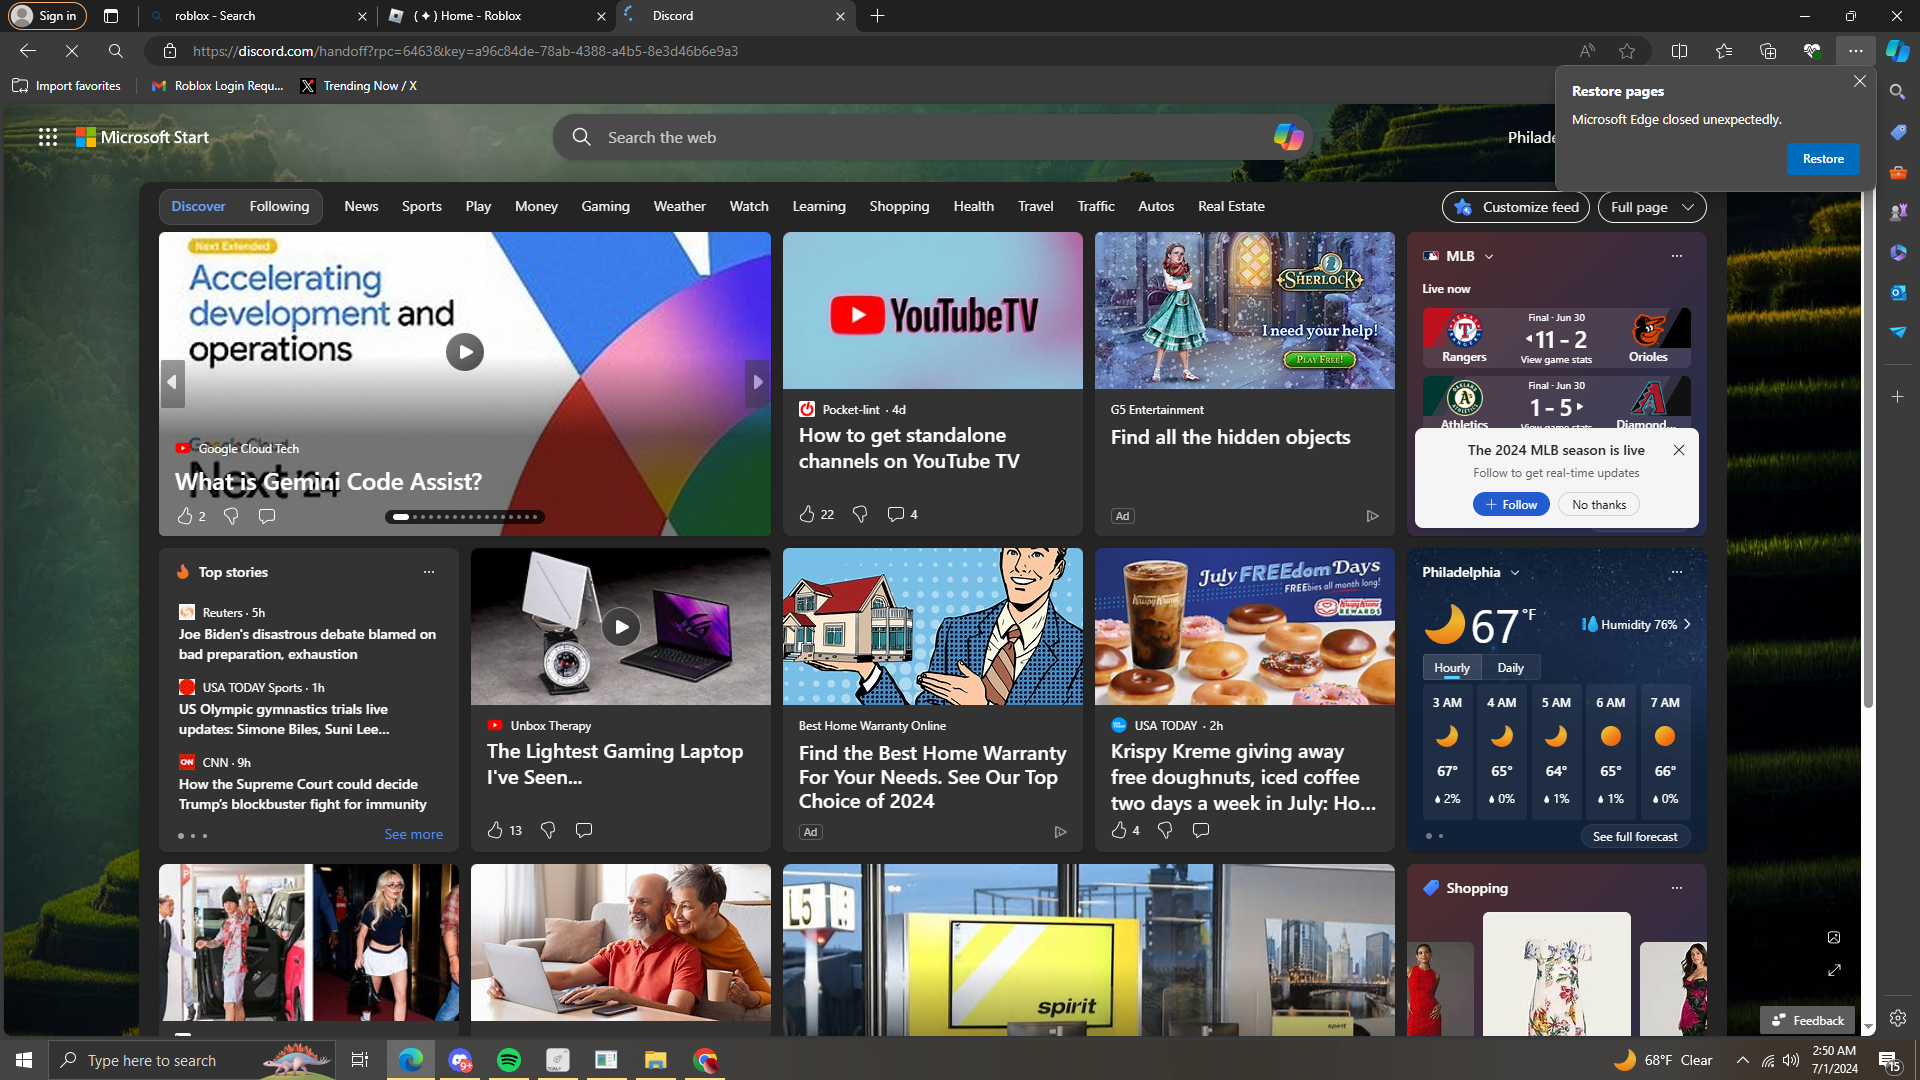The width and height of the screenshot is (1920, 1080).
Task: Expand the MLB league dropdown
Action: point(1489,256)
